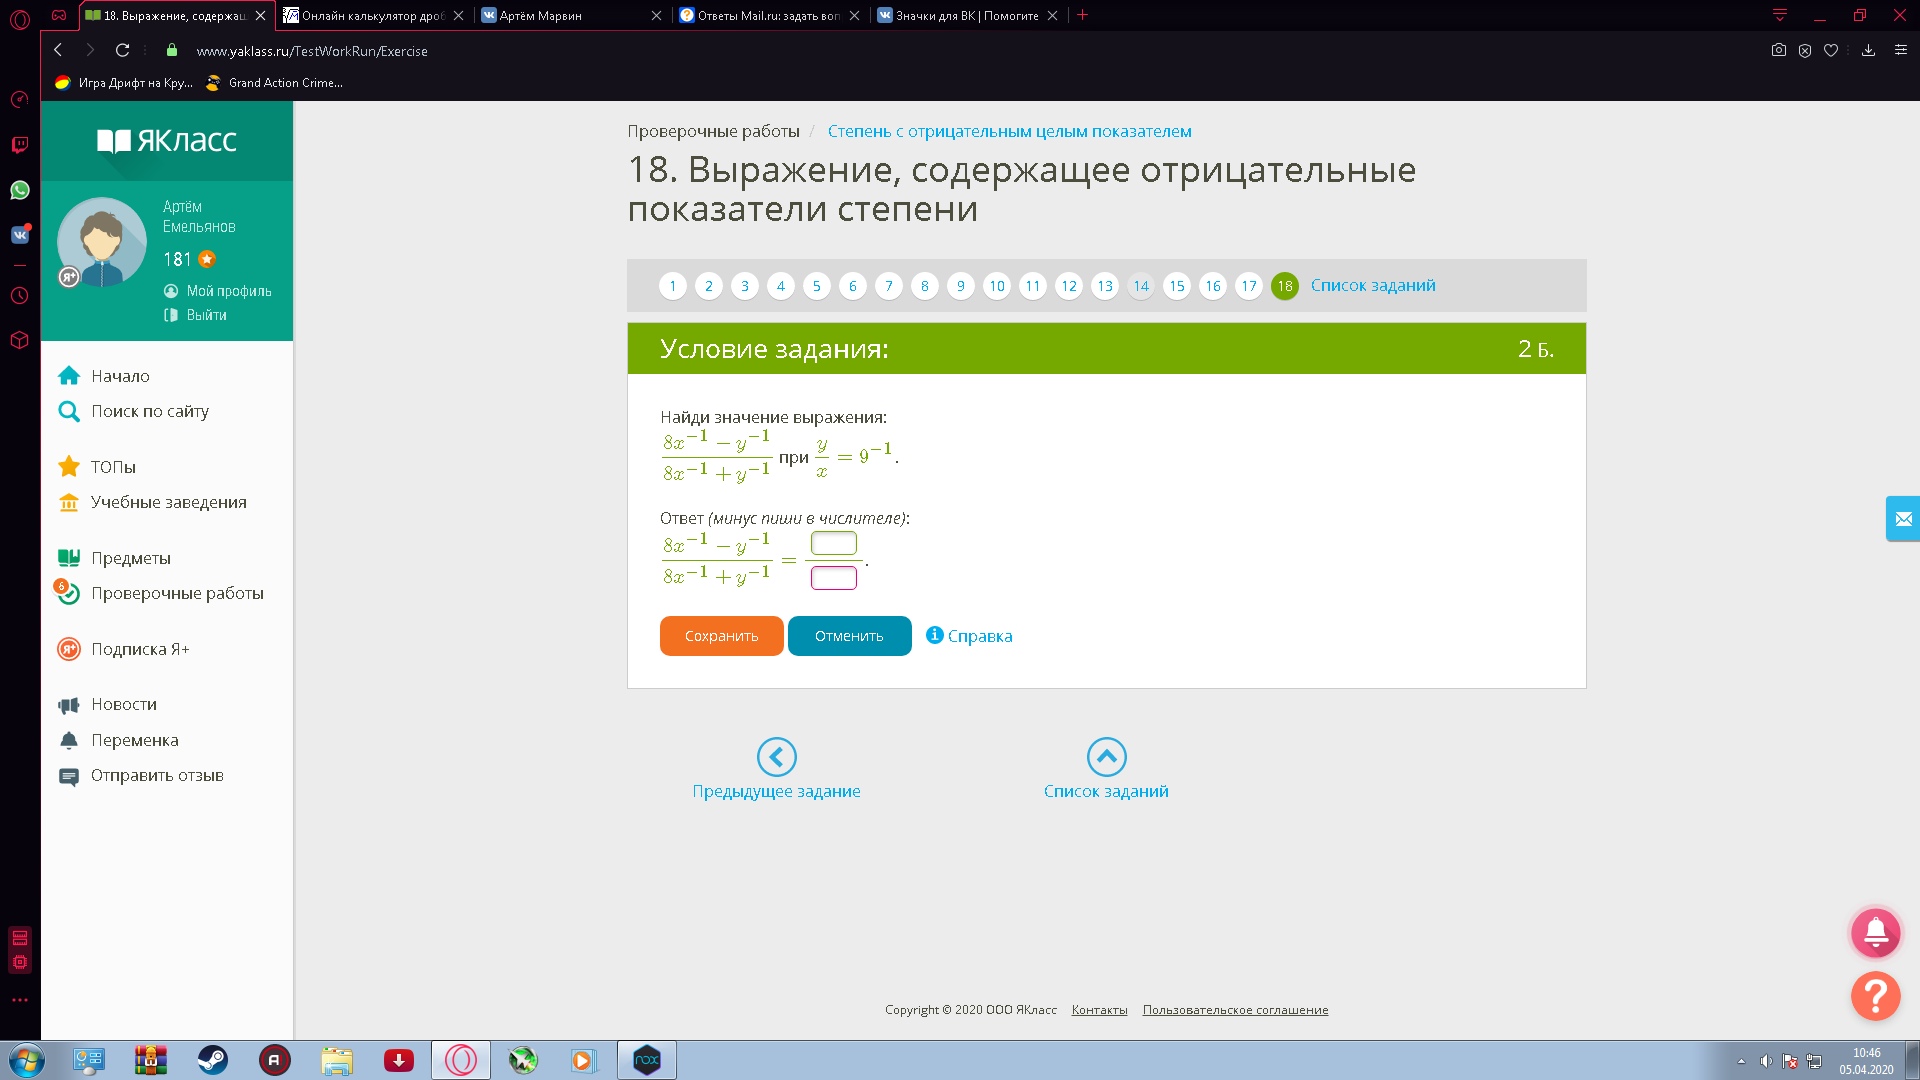The width and height of the screenshot is (1920, 1080).
Task: Select task number 14 in the task list
Action: (1140, 286)
